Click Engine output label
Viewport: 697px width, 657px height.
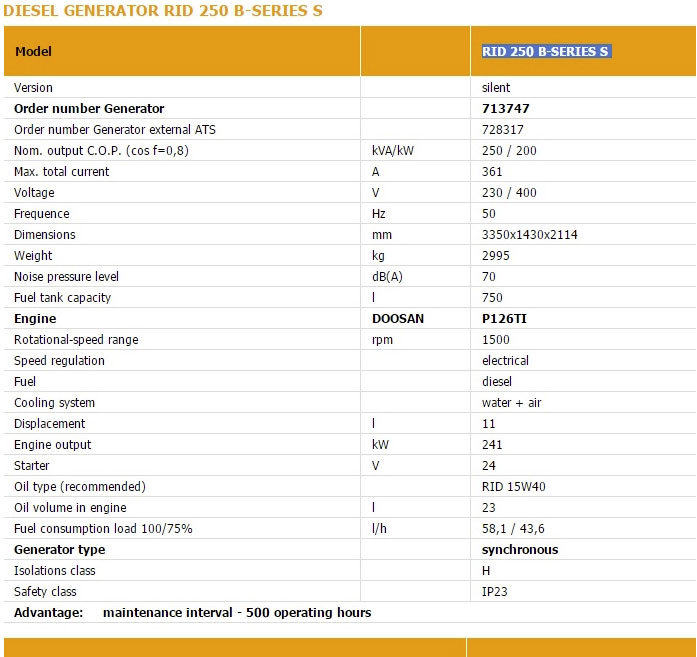[52, 445]
